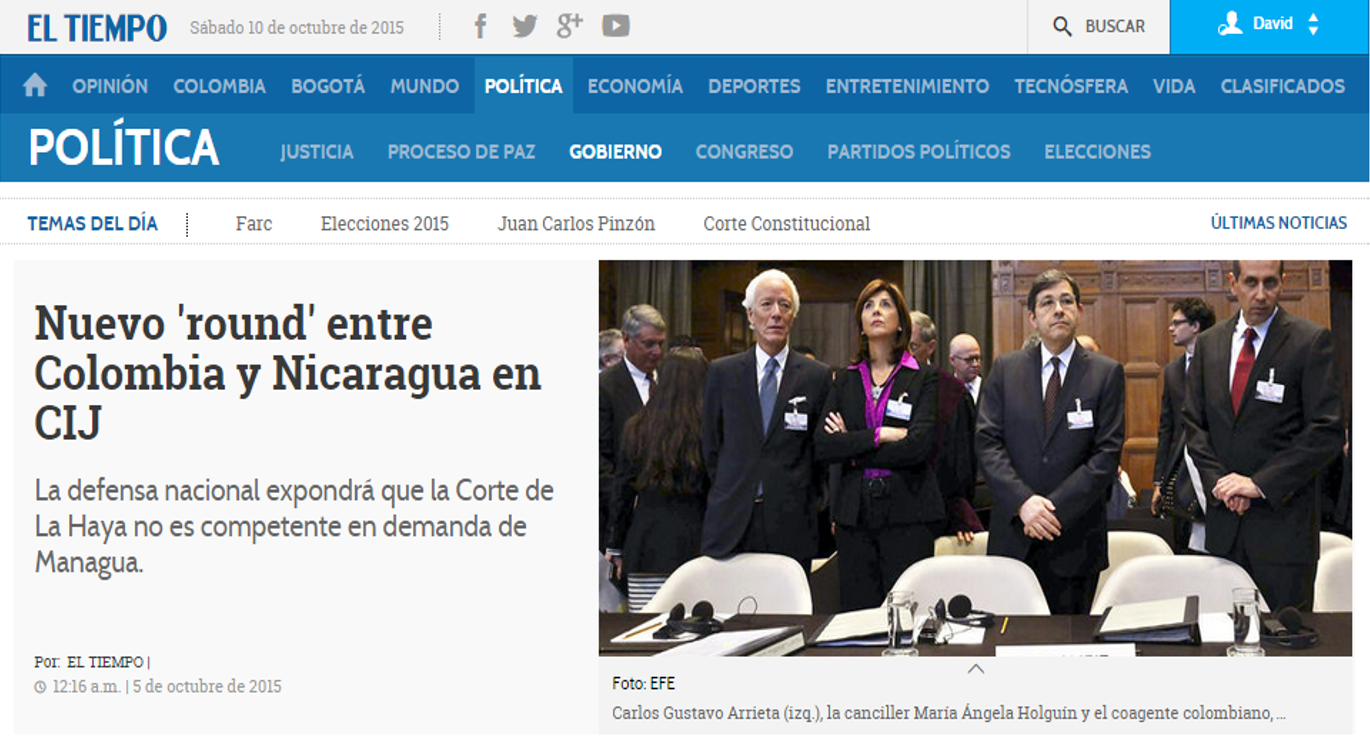Image resolution: width=1370 pixels, height=738 pixels.
Task: Open the YouTube channel icon
Action: tap(616, 26)
